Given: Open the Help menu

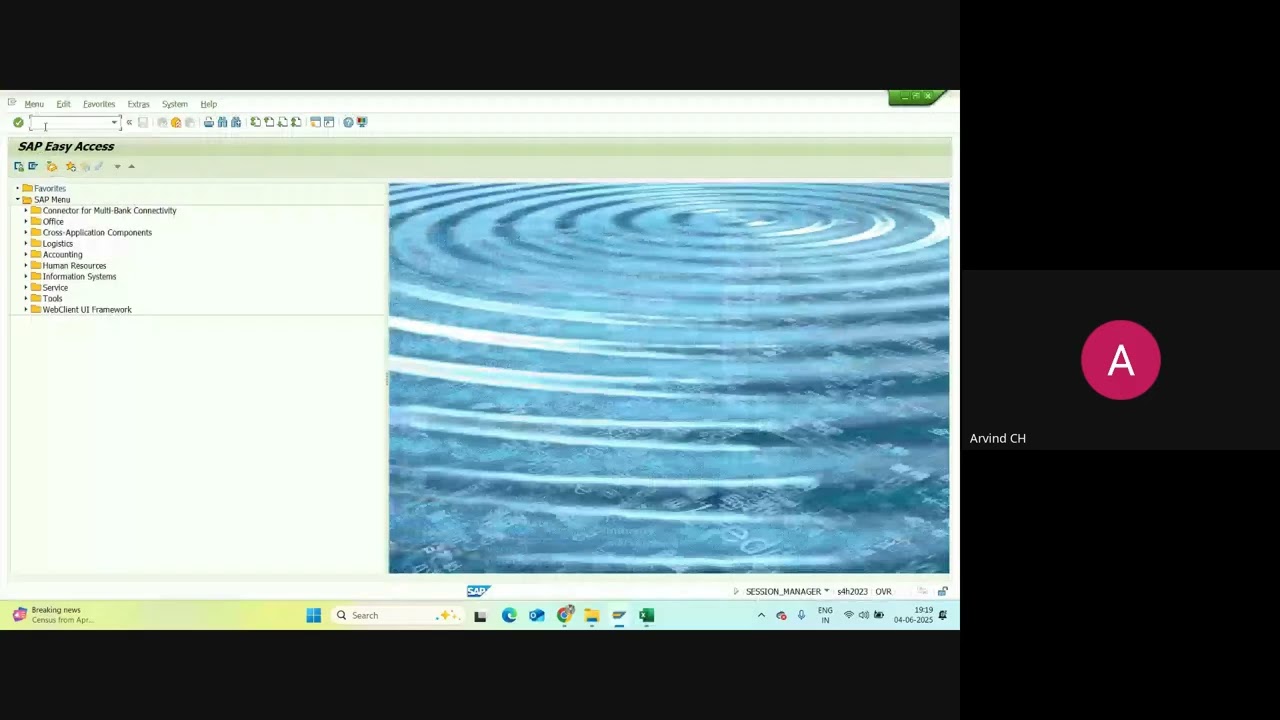Looking at the screenshot, I should pos(209,104).
